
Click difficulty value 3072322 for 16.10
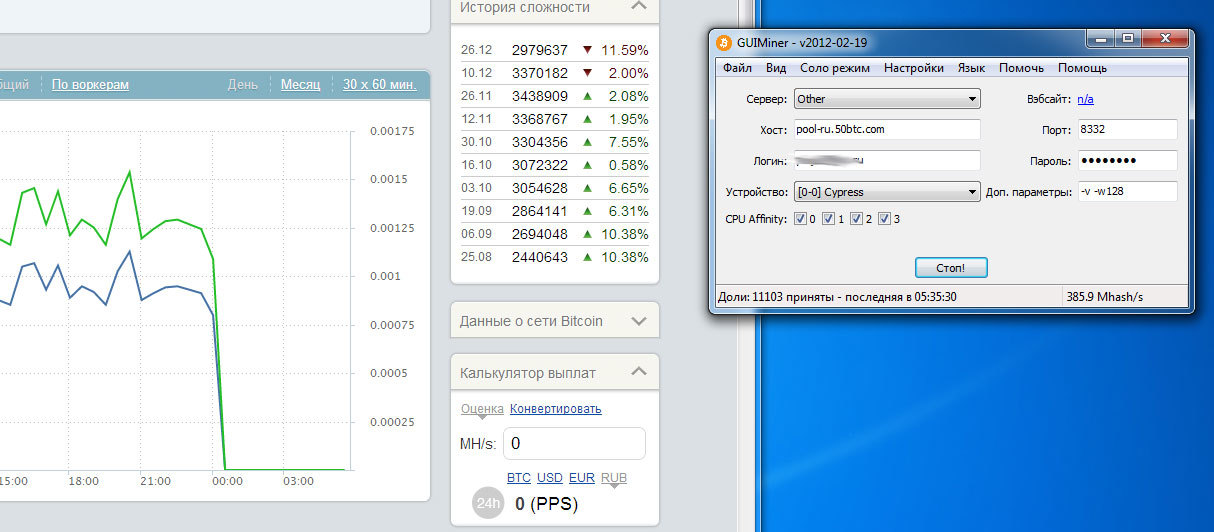point(540,165)
